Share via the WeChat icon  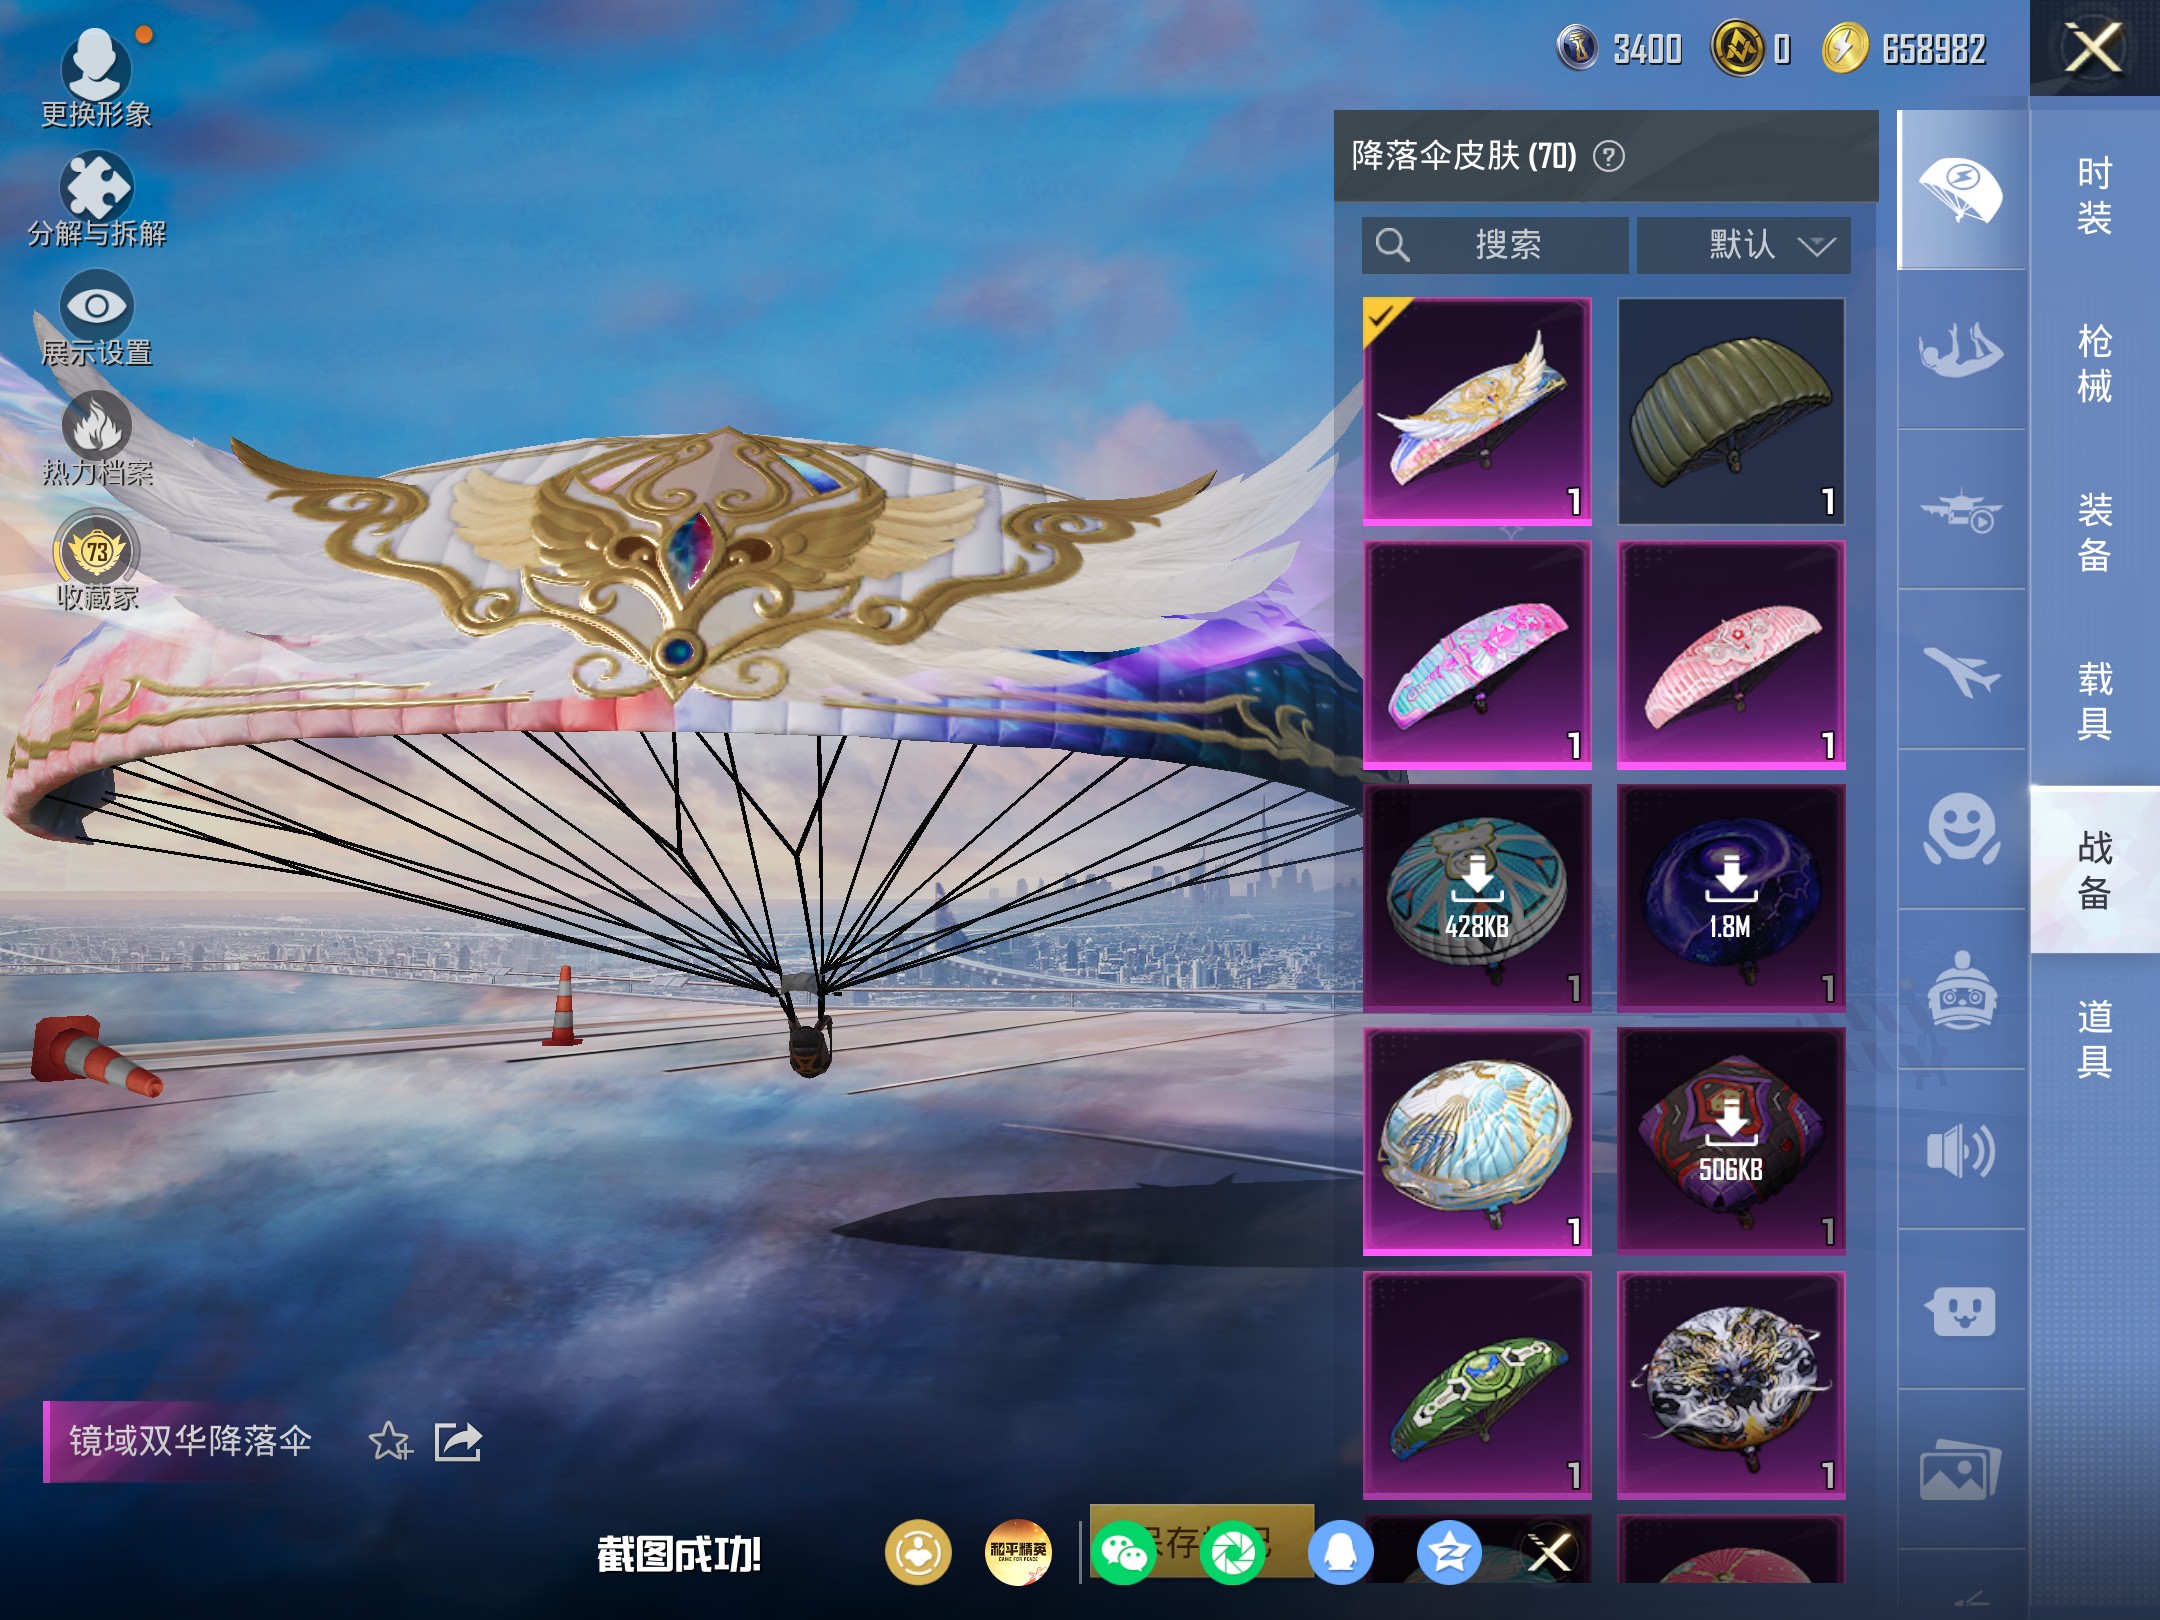pos(1124,1553)
